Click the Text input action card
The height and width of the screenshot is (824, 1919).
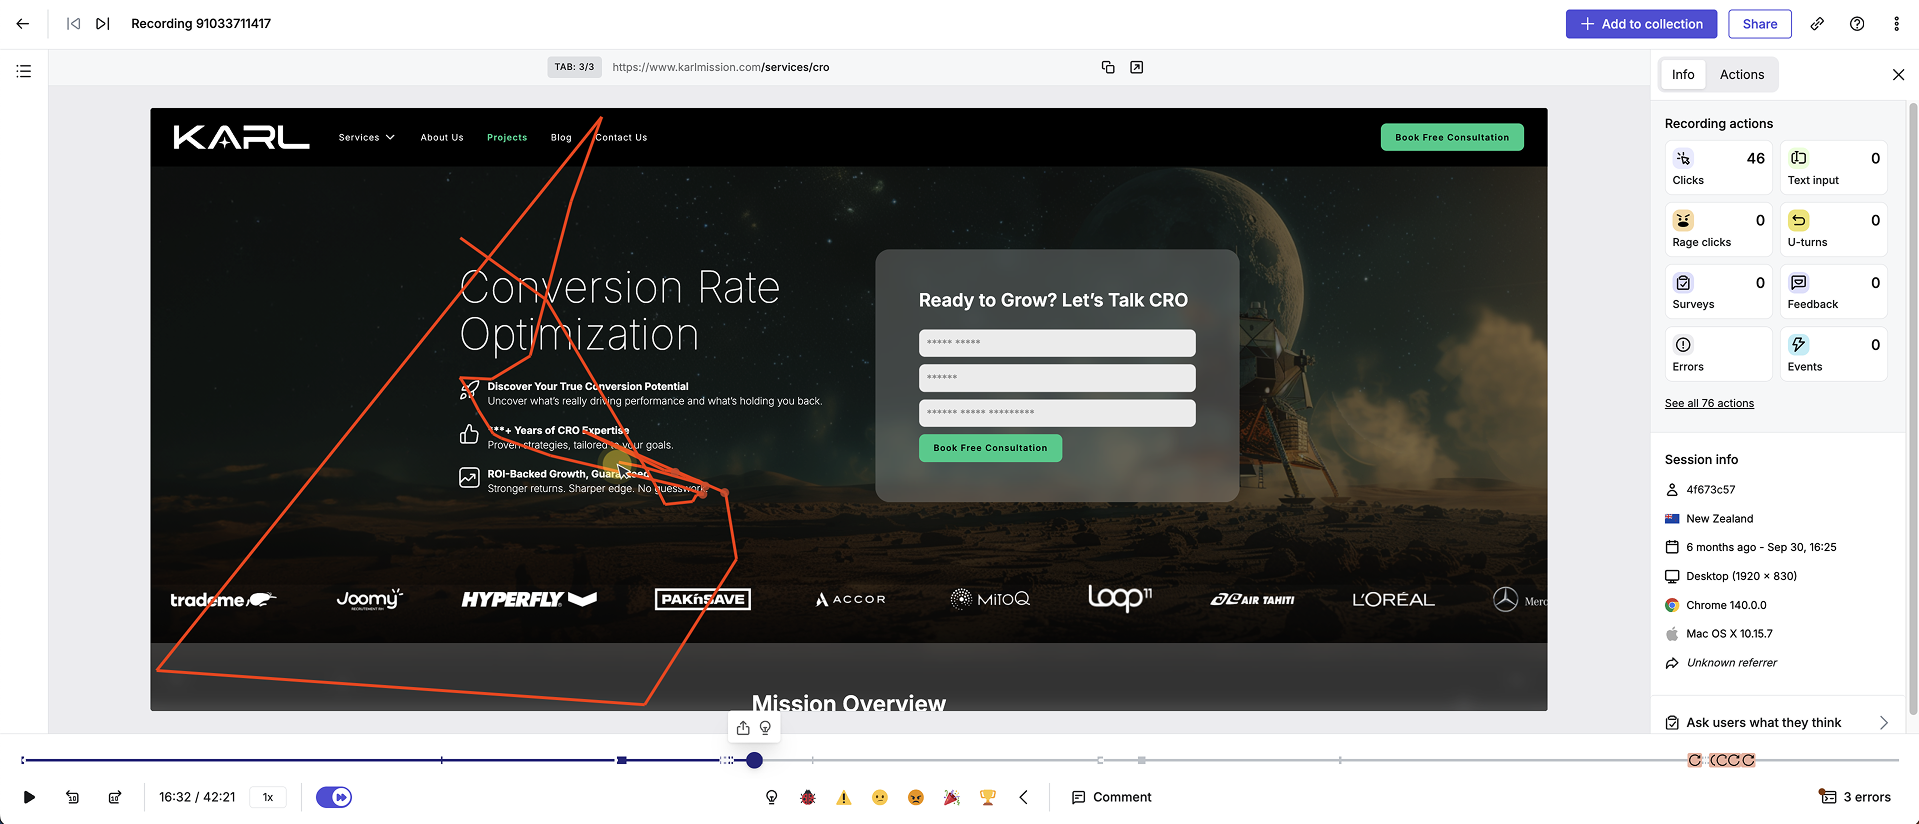(x=1833, y=168)
